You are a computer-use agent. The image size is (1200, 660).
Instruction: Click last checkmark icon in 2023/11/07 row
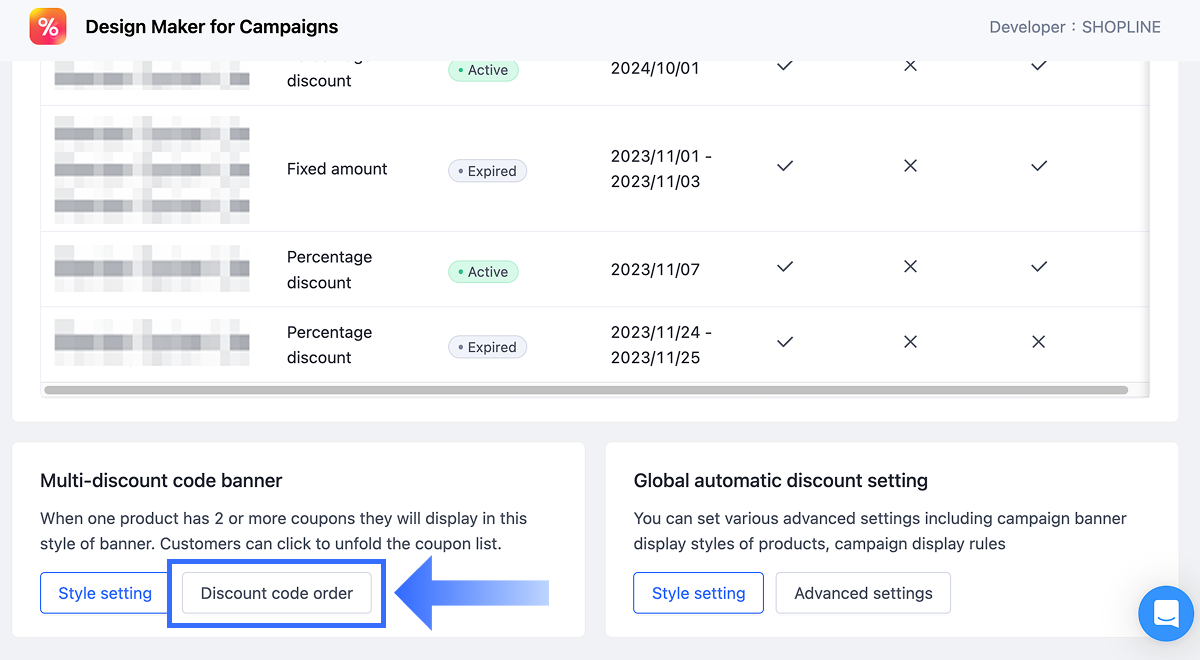1039,267
